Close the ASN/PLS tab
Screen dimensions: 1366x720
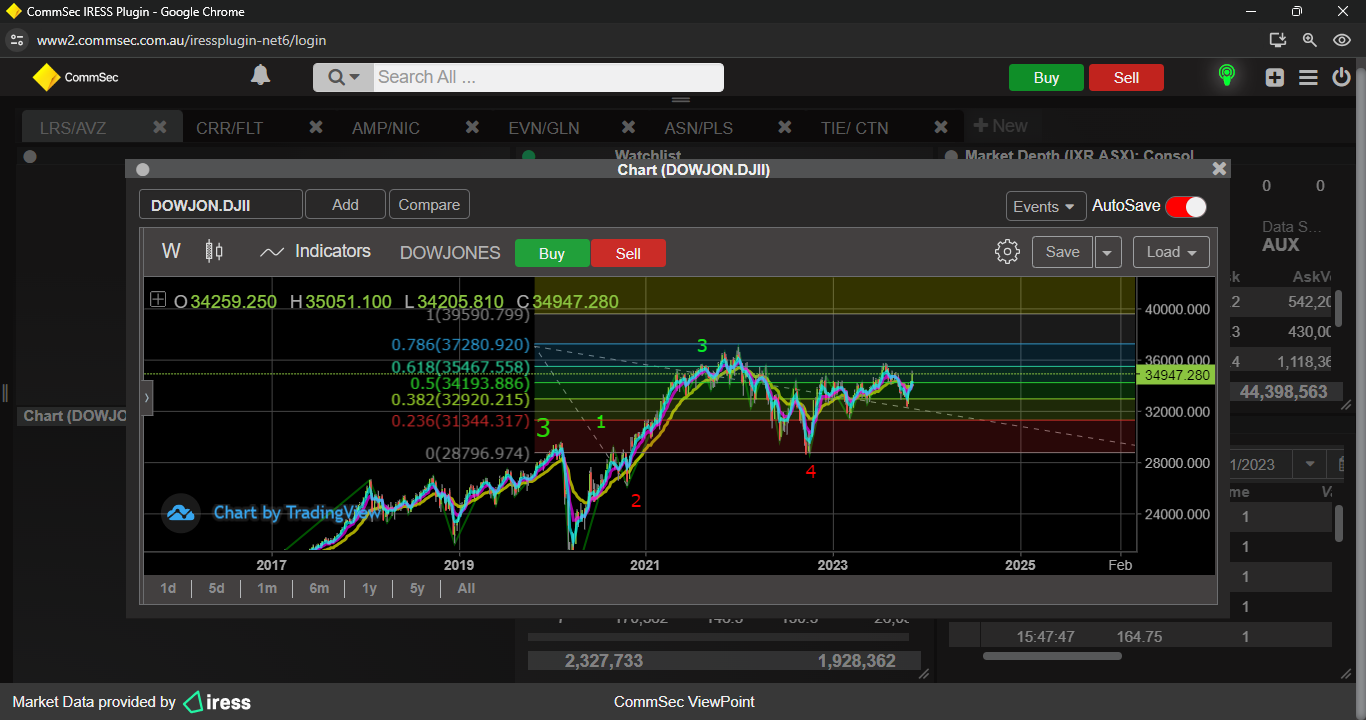[785, 127]
